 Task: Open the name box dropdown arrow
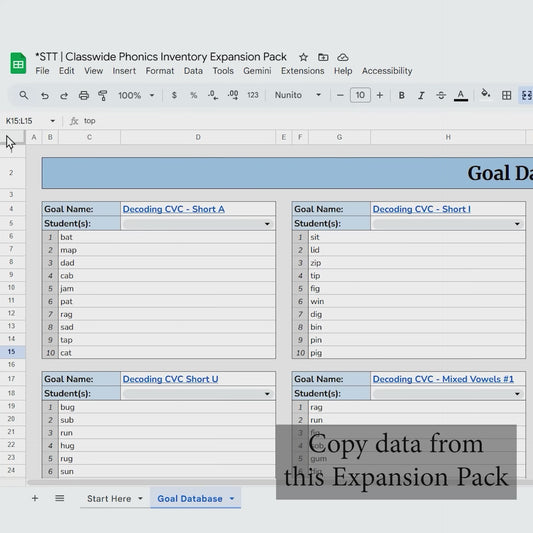click(x=52, y=121)
